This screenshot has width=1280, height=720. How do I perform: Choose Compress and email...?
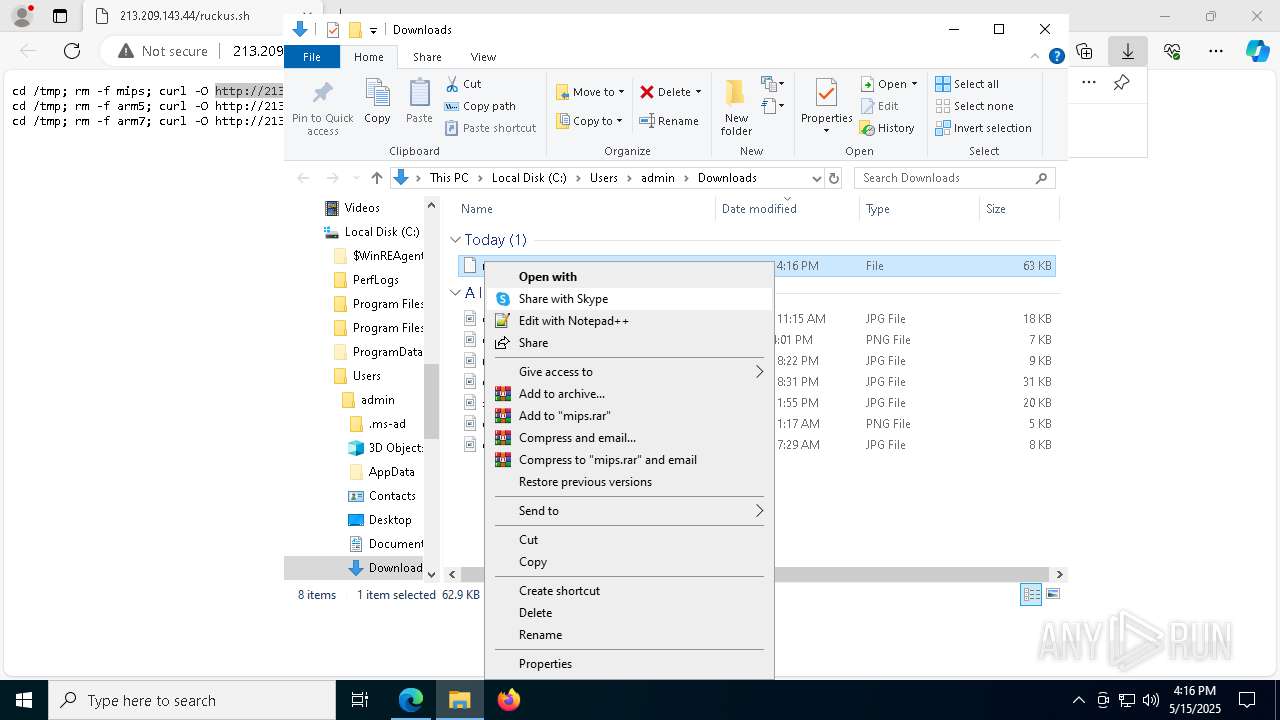(629, 438)
